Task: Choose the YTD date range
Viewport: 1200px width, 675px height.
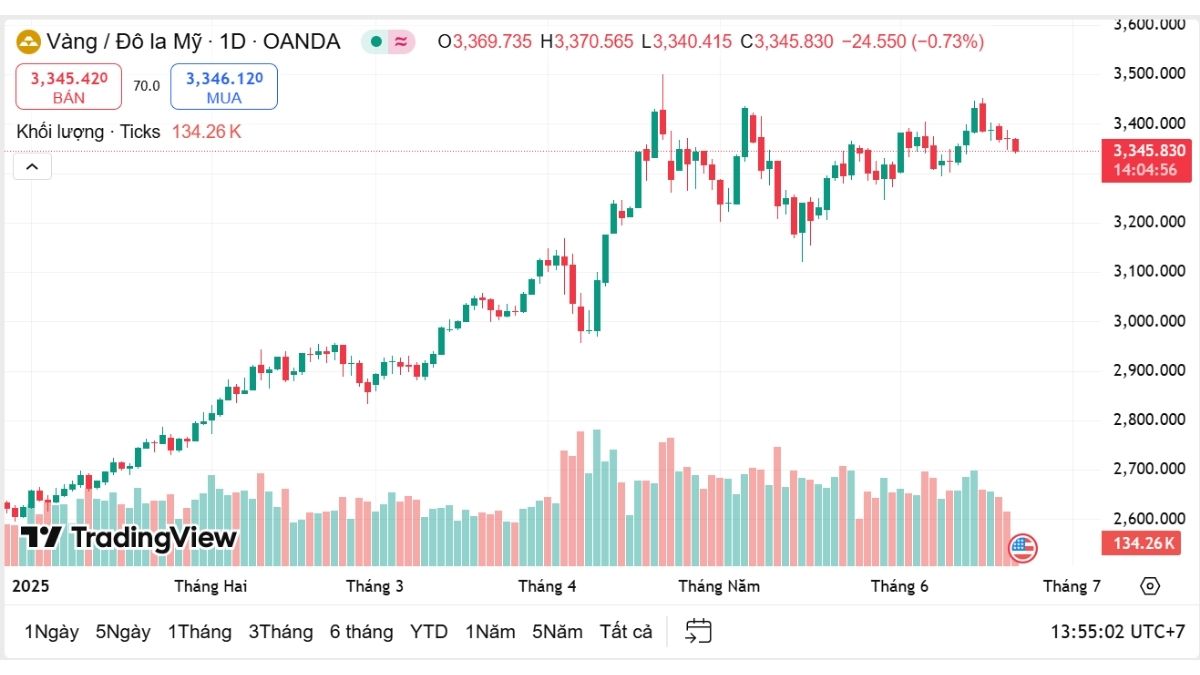Action: [429, 632]
